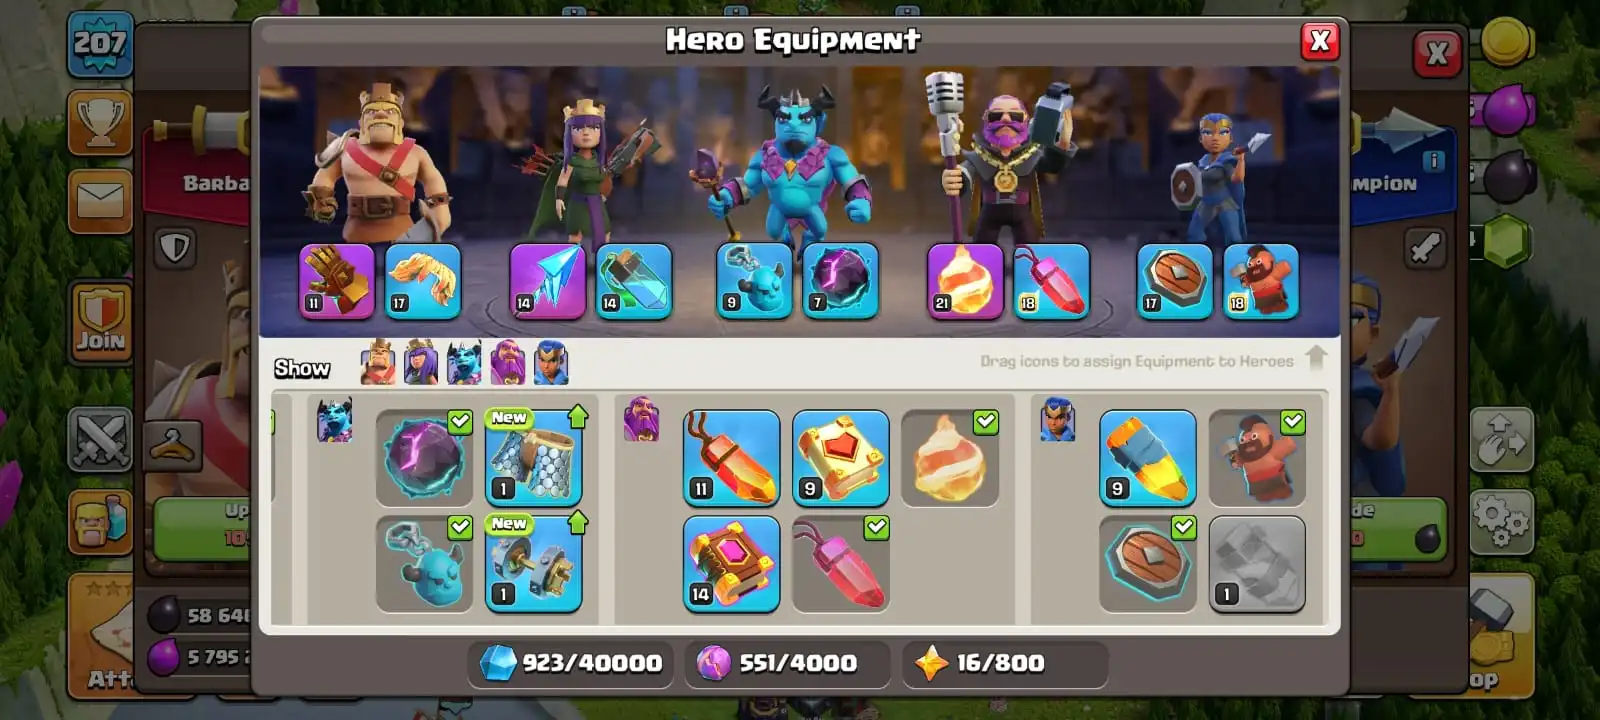1600x720 pixels.
Task: Close the Hero Equipment window
Action: tap(1320, 41)
